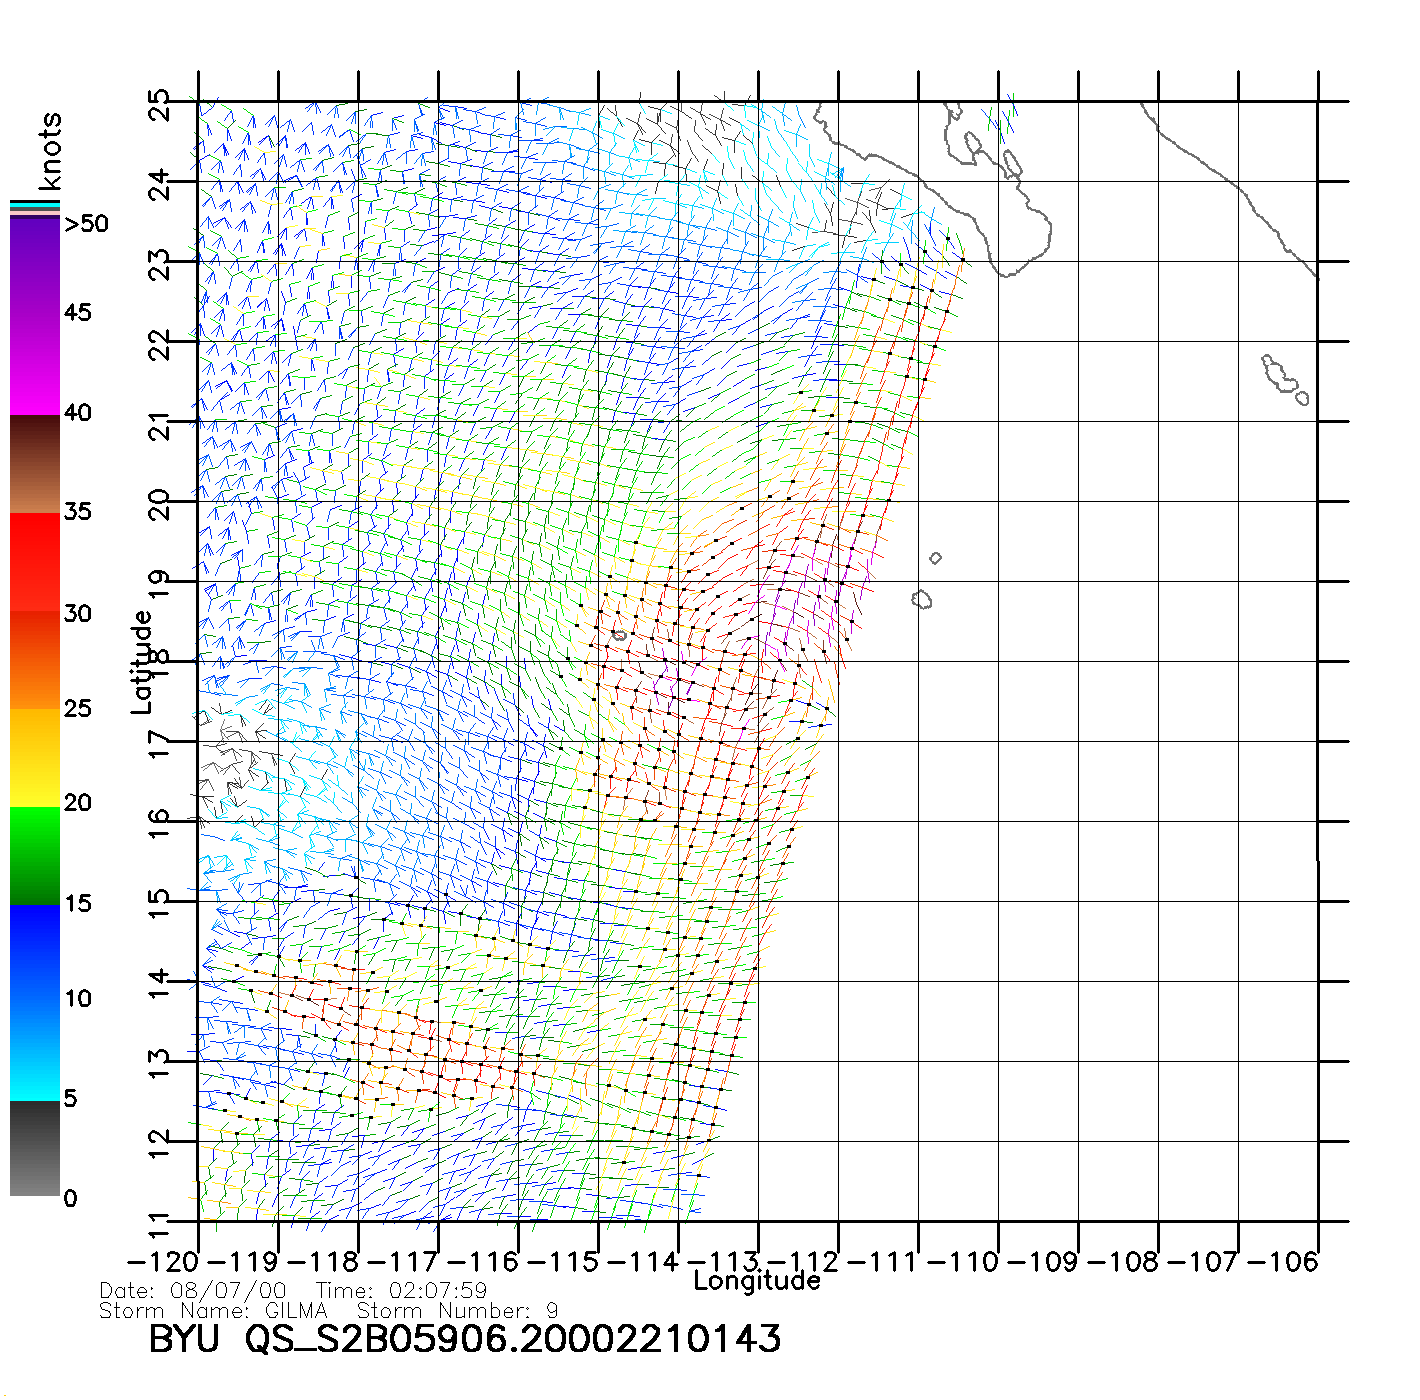Click the '>50' label on color scale
Screen dimensions: 1420x1400
pos(87,224)
